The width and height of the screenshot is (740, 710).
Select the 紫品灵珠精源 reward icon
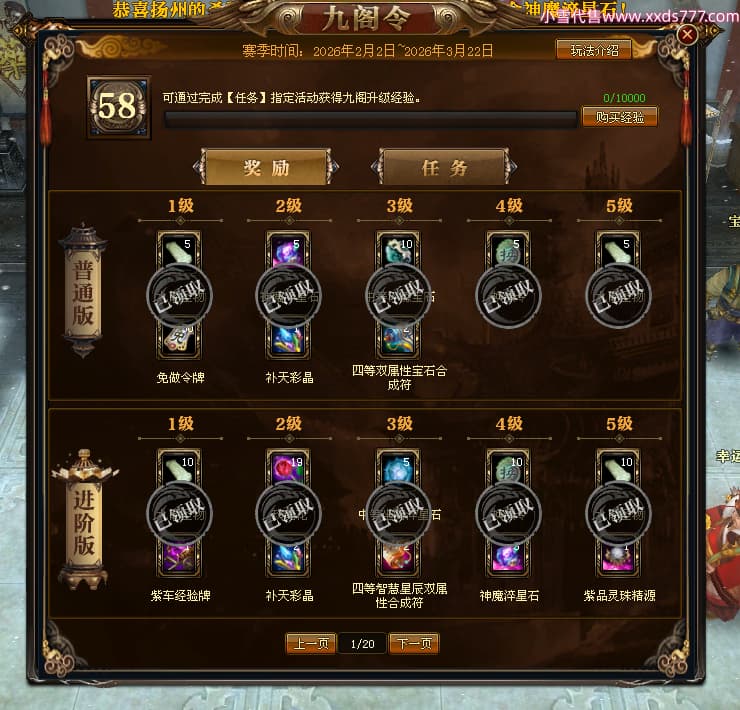click(x=618, y=559)
